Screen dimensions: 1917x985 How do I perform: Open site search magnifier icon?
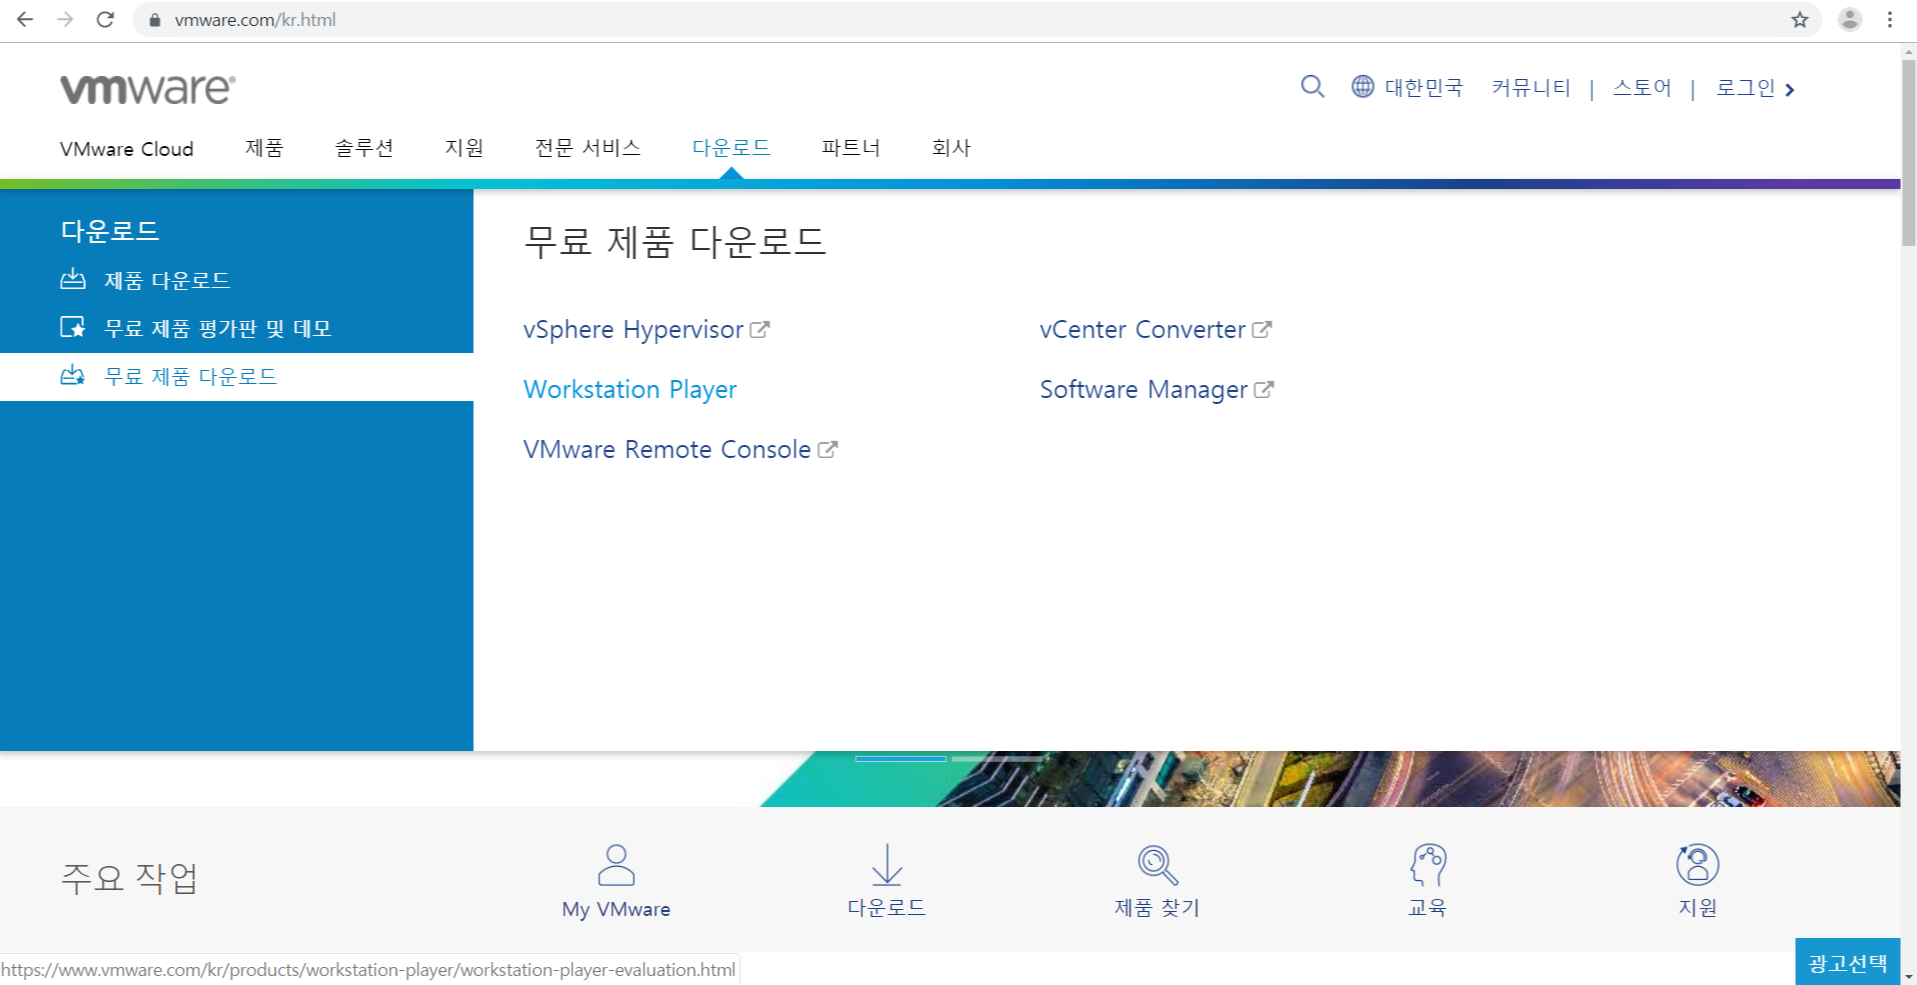[x=1313, y=87]
